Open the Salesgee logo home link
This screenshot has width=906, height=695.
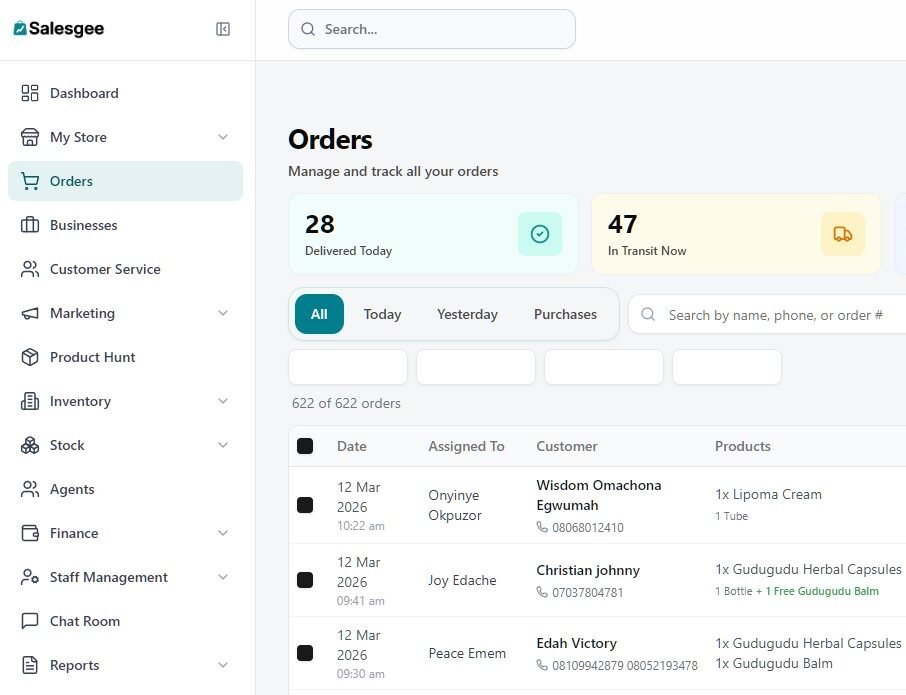[59, 29]
